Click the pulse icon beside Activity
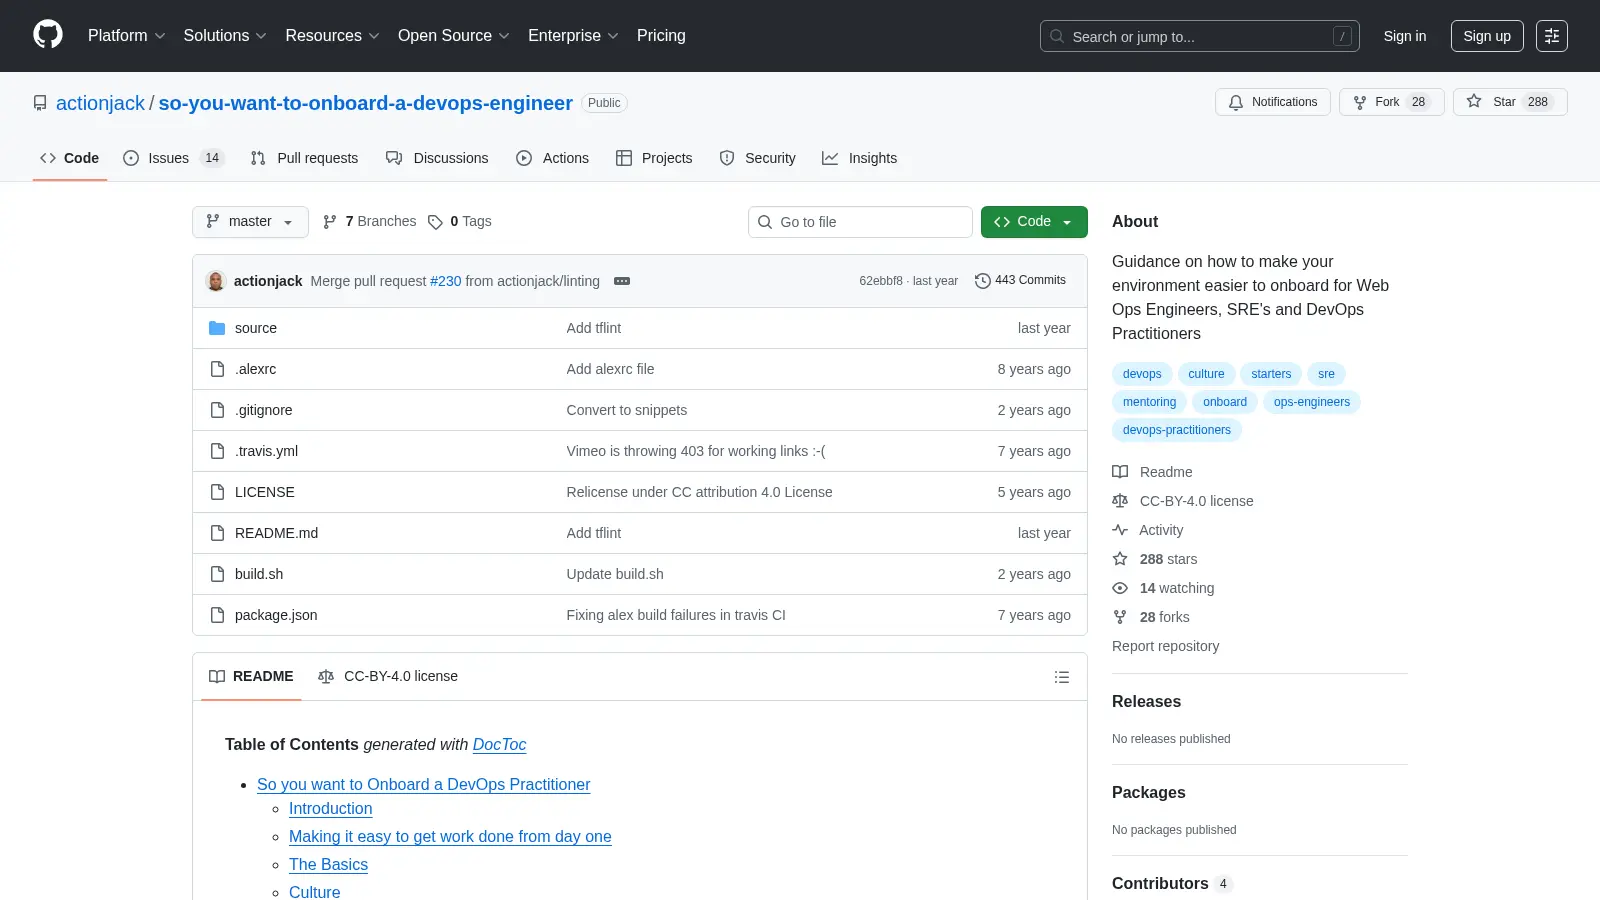Viewport: 1600px width, 900px height. [x=1120, y=530]
